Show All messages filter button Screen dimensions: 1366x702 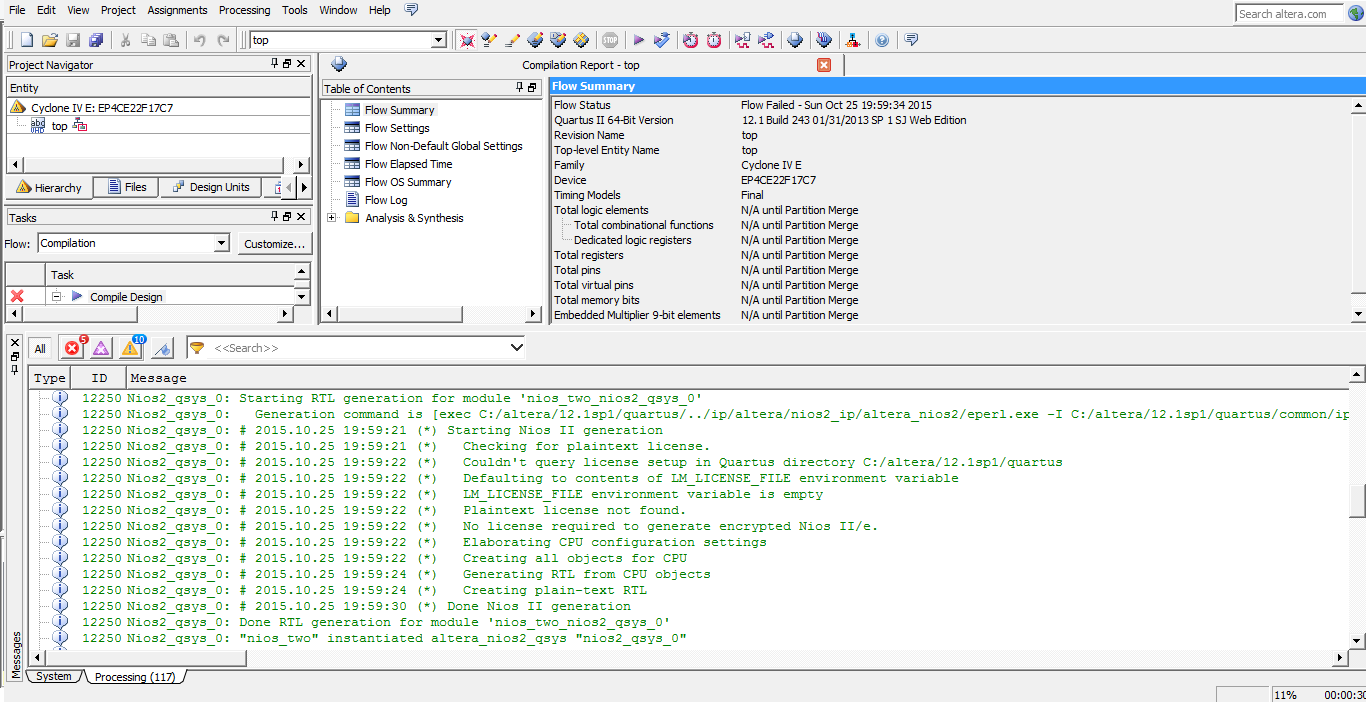40,349
